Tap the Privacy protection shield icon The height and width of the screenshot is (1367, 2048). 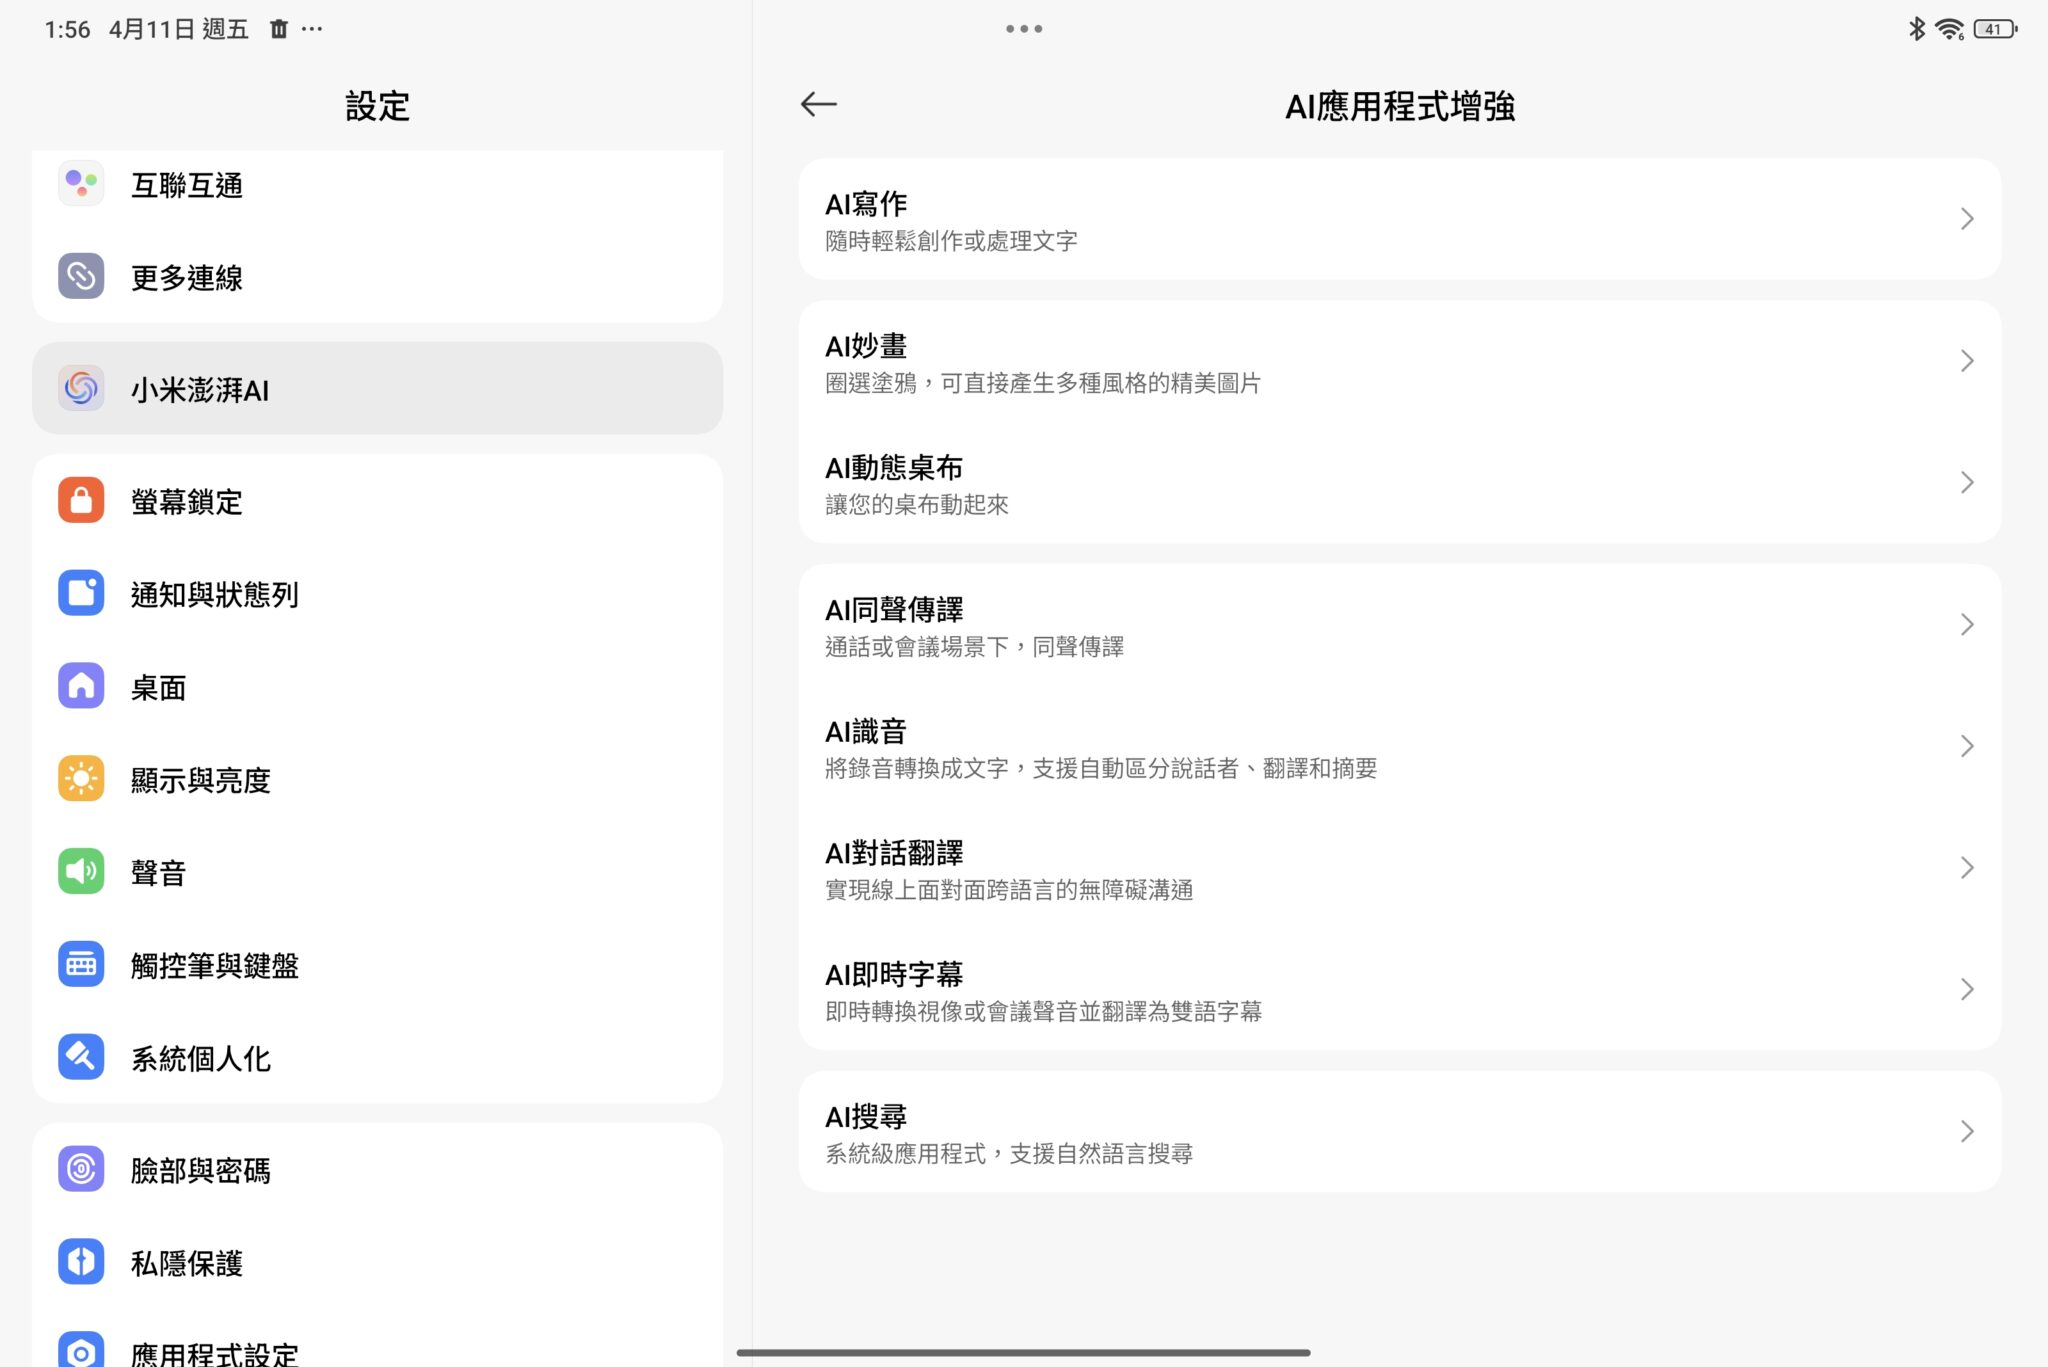(x=81, y=1262)
